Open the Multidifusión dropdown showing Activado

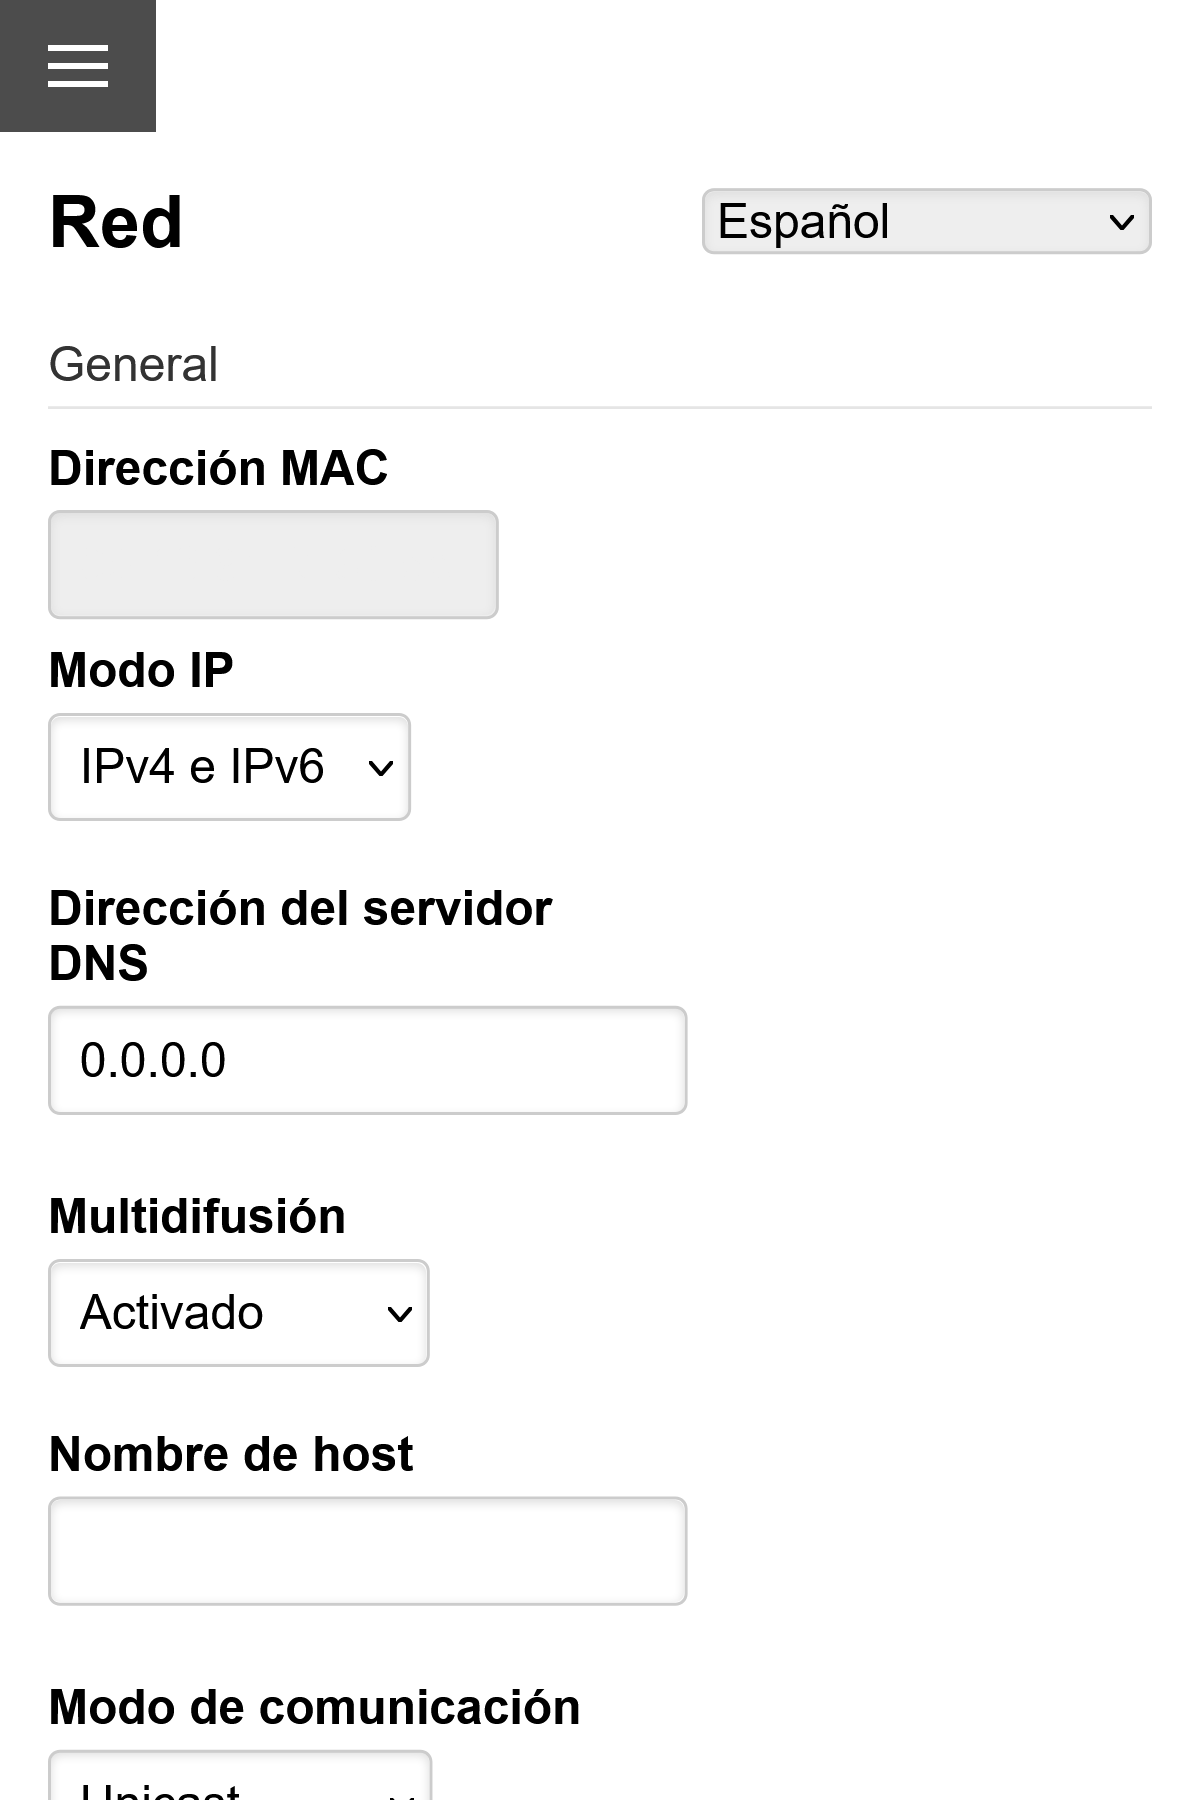pyautogui.click(x=238, y=1313)
